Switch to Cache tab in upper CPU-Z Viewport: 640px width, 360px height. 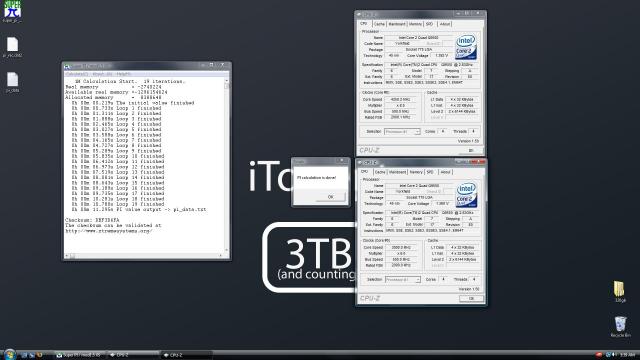(379, 24)
